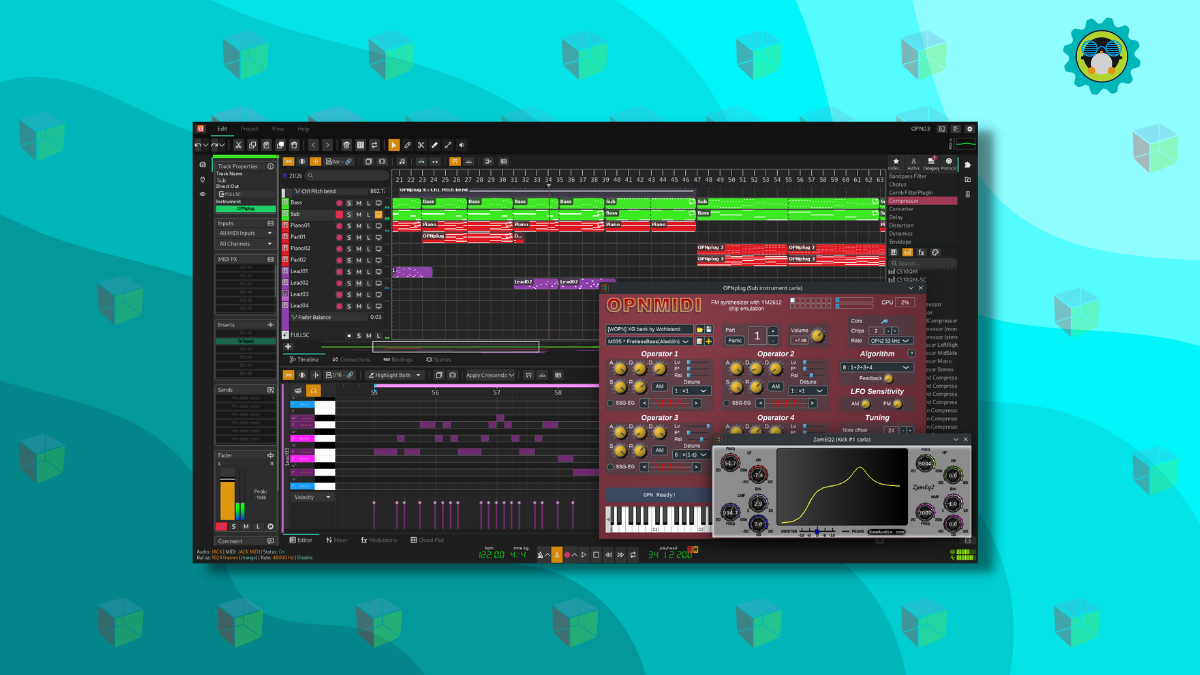This screenshot has width=1200, height=675.
Task: Switch to the Mixer tab
Action: pyautogui.click(x=338, y=540)
